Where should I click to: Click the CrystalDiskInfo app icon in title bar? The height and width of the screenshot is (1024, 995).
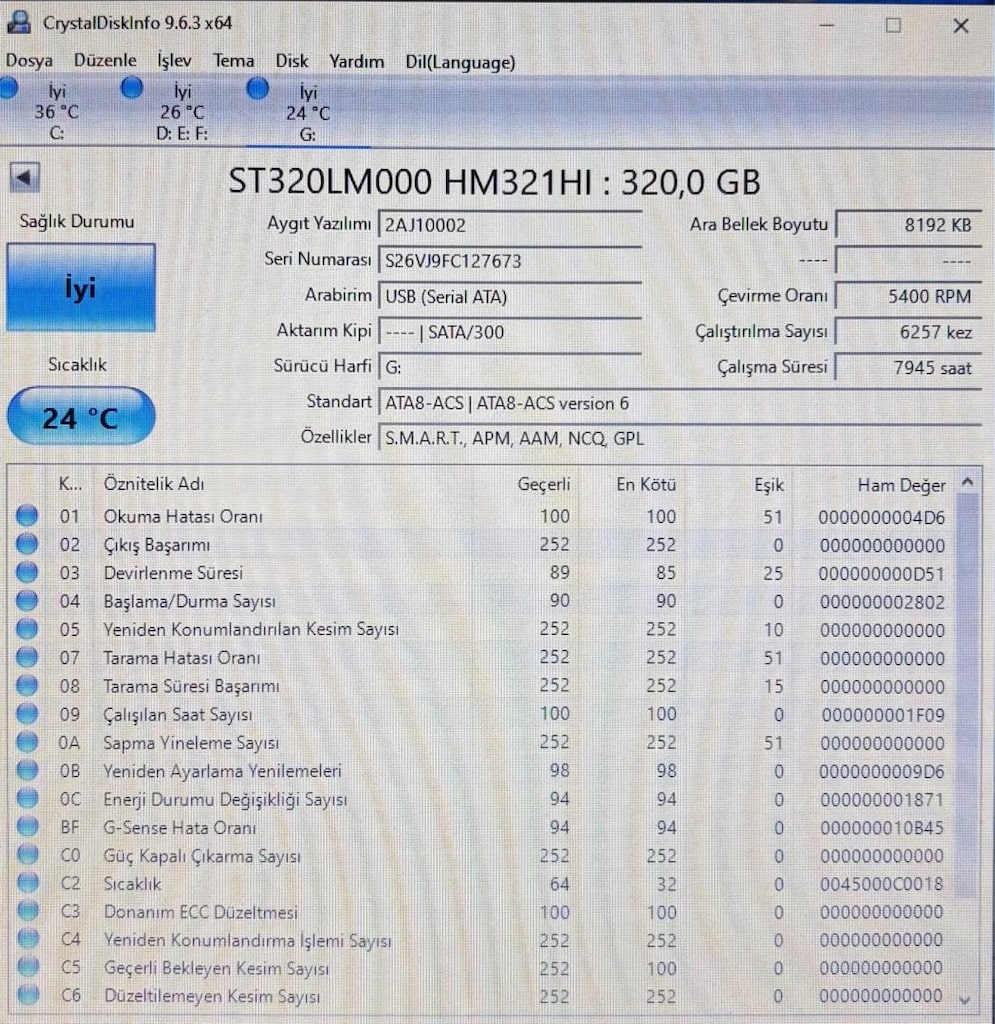19,22
